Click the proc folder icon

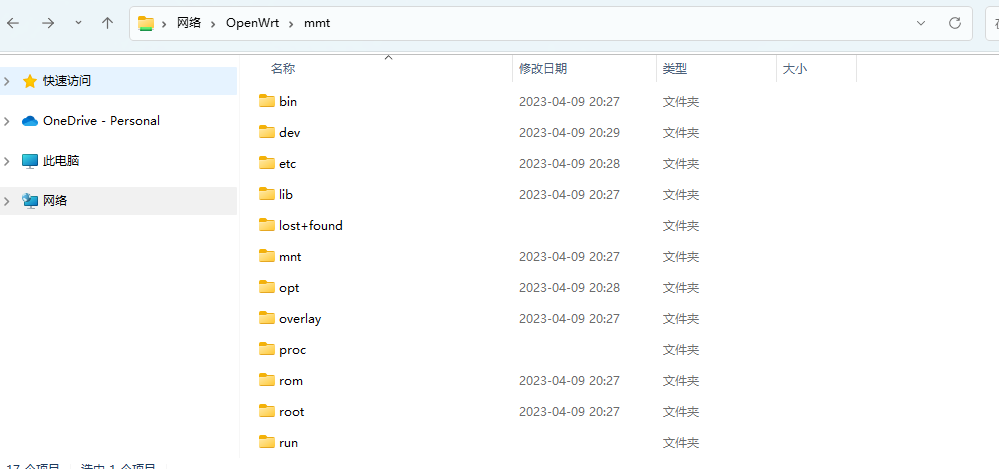tap(267, 349)
